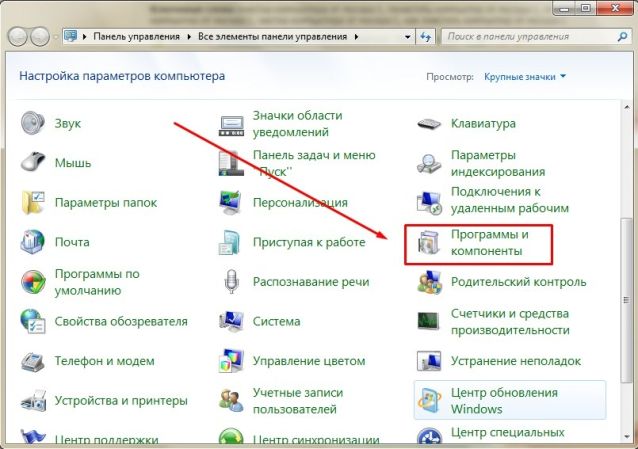Open the Система computer icon
Image resolution: width=638 pixels, height=449 pixels.
point(231,321)
